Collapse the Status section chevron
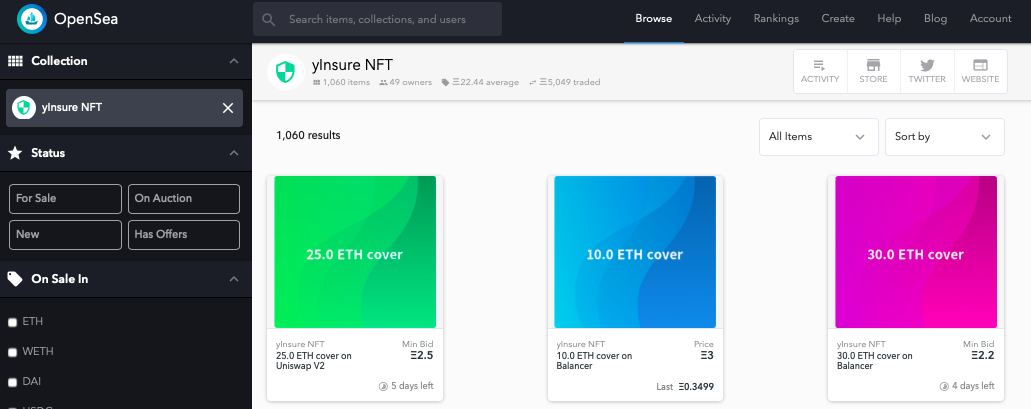Viewport: 1031px width, 409px height. click(233, 153)
